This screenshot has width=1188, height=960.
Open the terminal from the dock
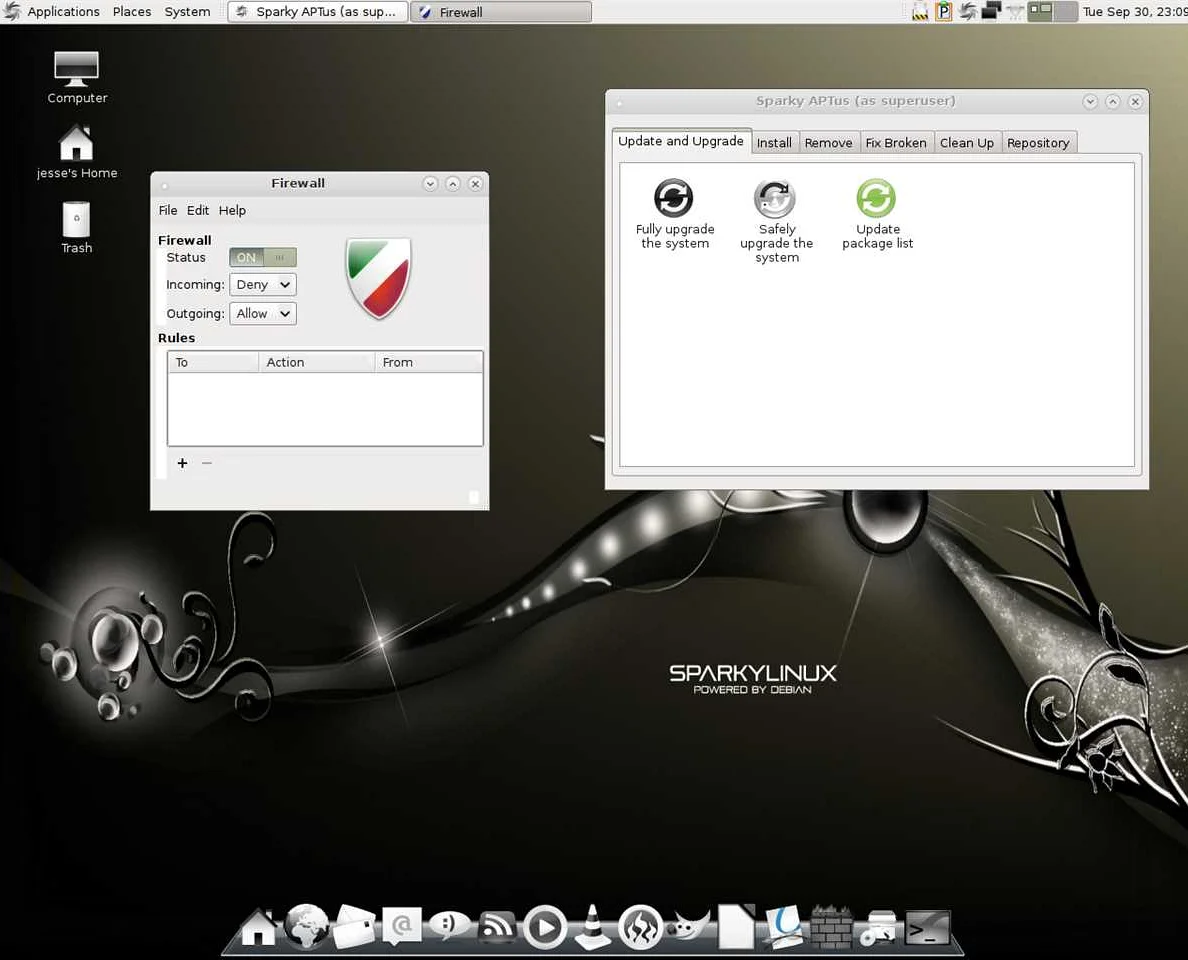point(927,927)
